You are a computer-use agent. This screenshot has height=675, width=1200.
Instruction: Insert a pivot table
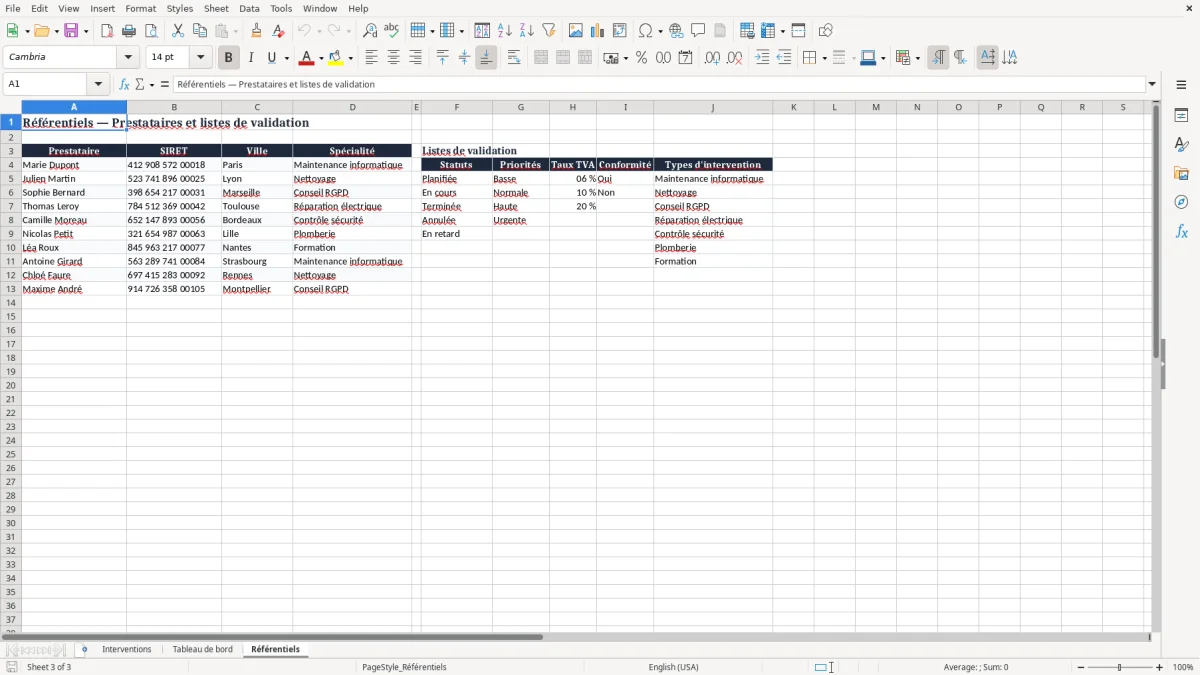click(620, 31)
